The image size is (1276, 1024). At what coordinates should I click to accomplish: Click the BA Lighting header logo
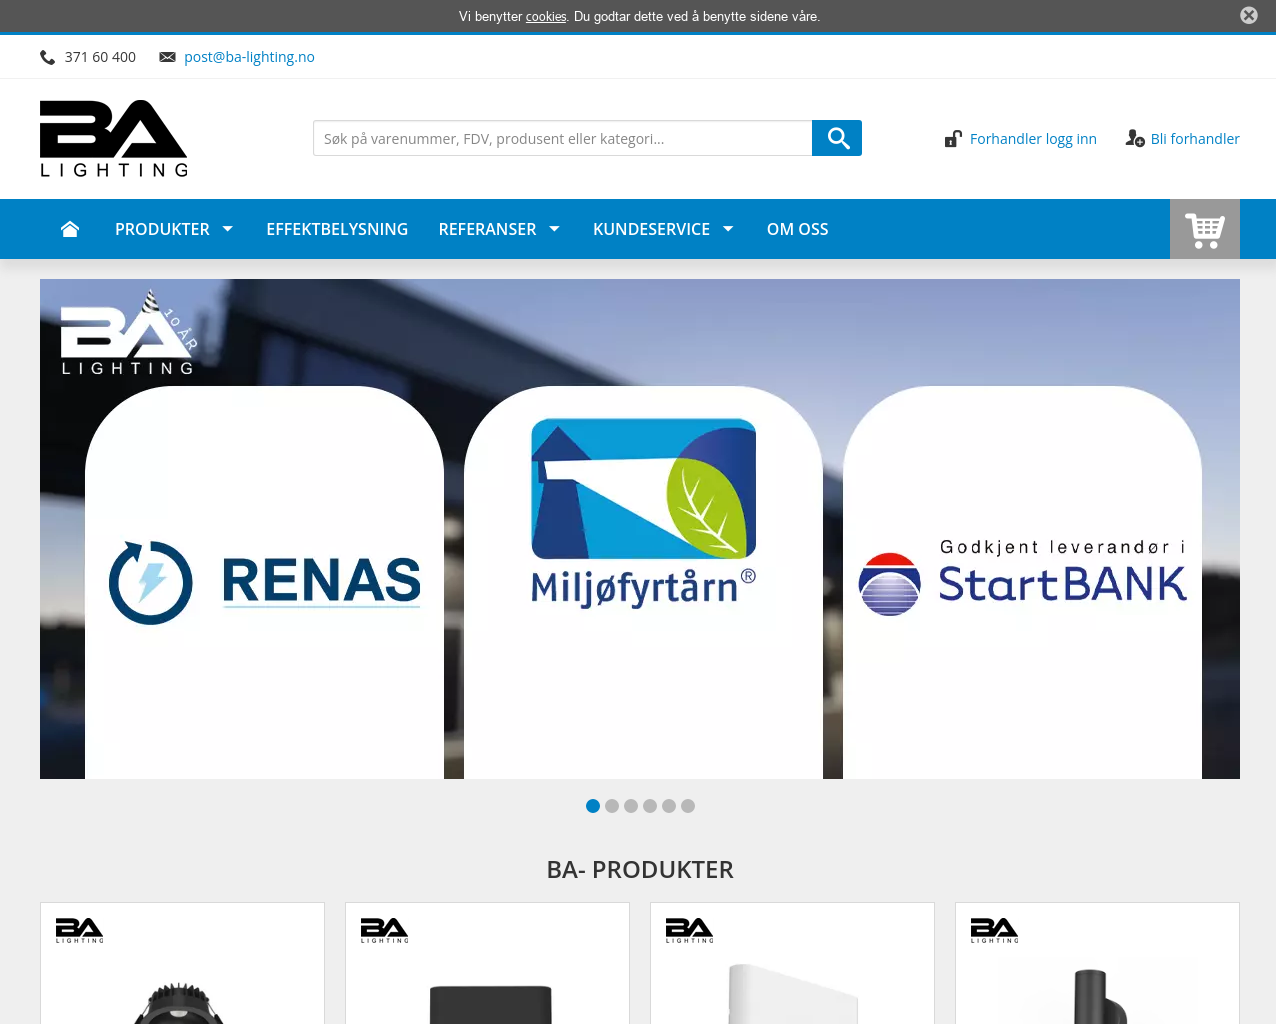[114, 139]
